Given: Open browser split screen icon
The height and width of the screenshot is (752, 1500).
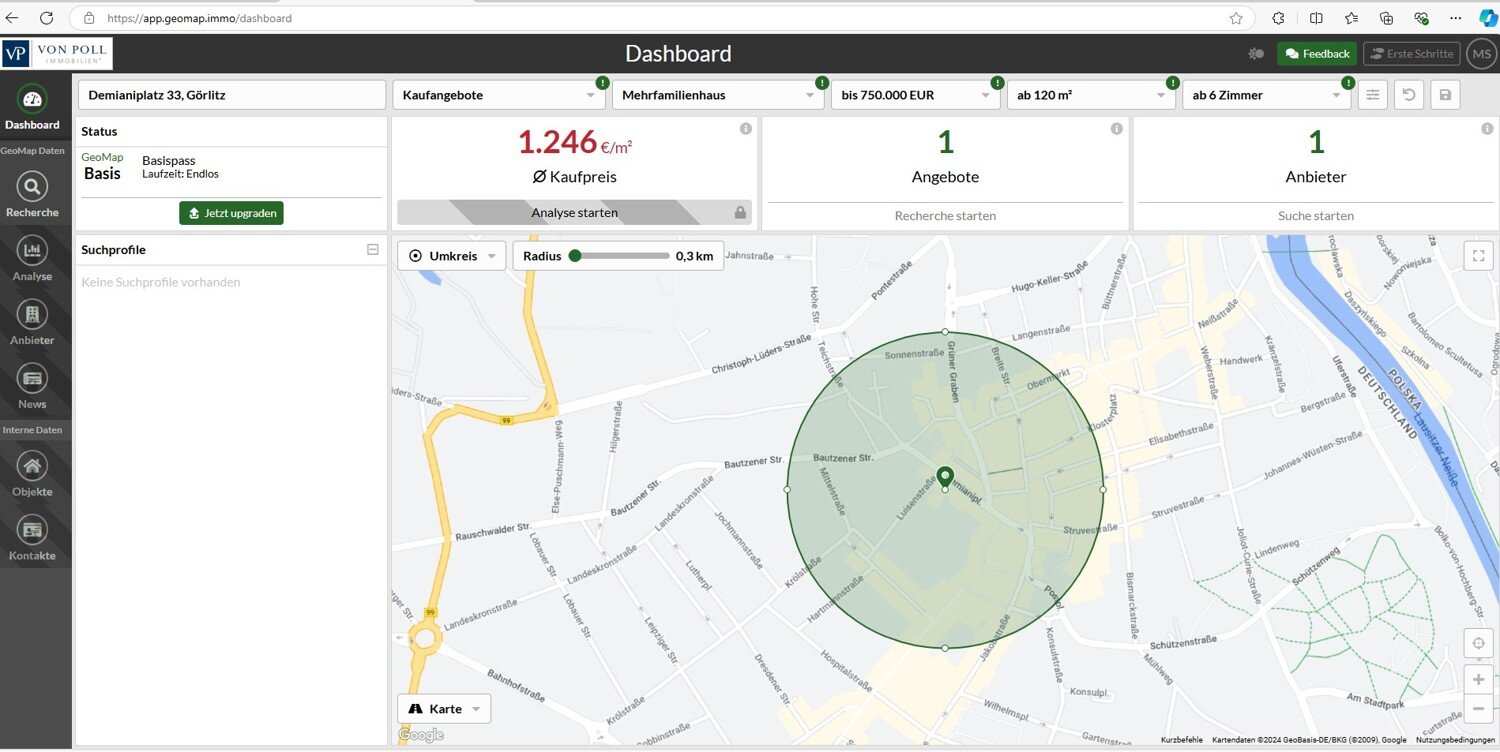Looking at the screenshot, I should pyautogui.click(x=1316, y=18).
